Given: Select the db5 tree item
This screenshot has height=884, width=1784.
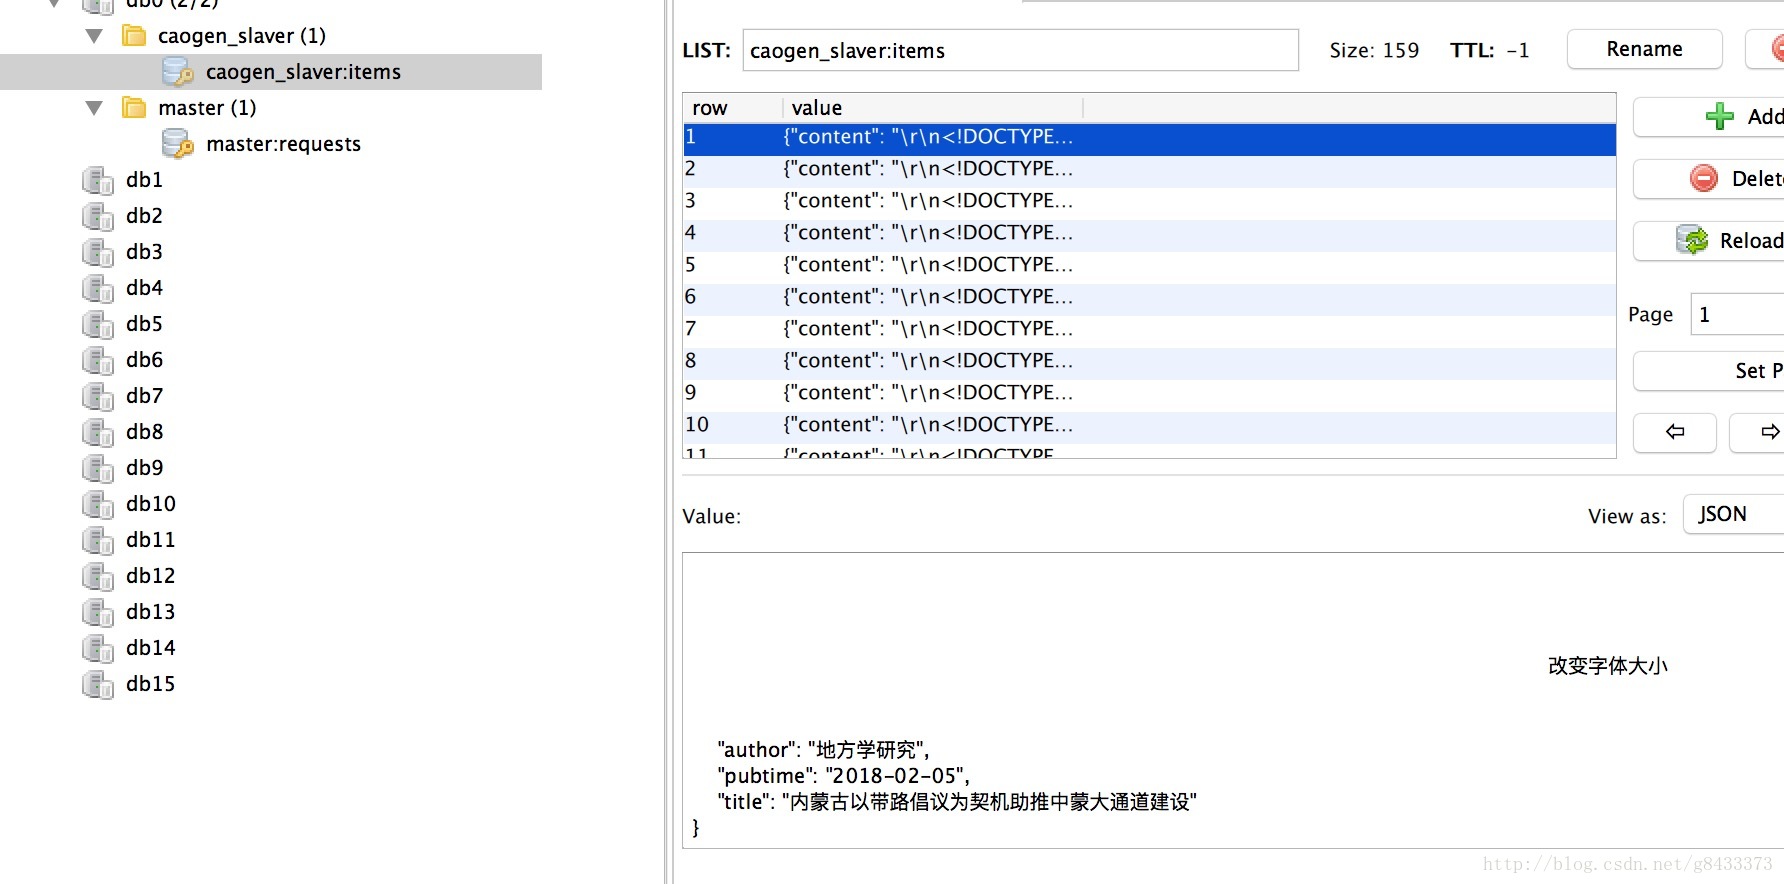Looking at the screenshot, I should coord(144,324).
